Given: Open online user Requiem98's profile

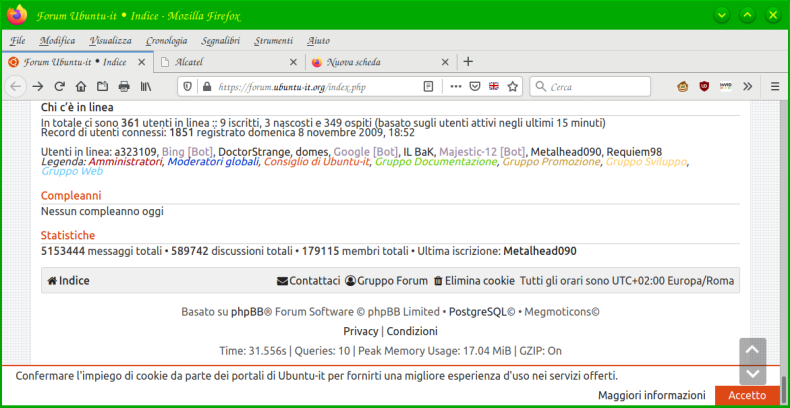Looking at the screenshot, I should [634, 152].
